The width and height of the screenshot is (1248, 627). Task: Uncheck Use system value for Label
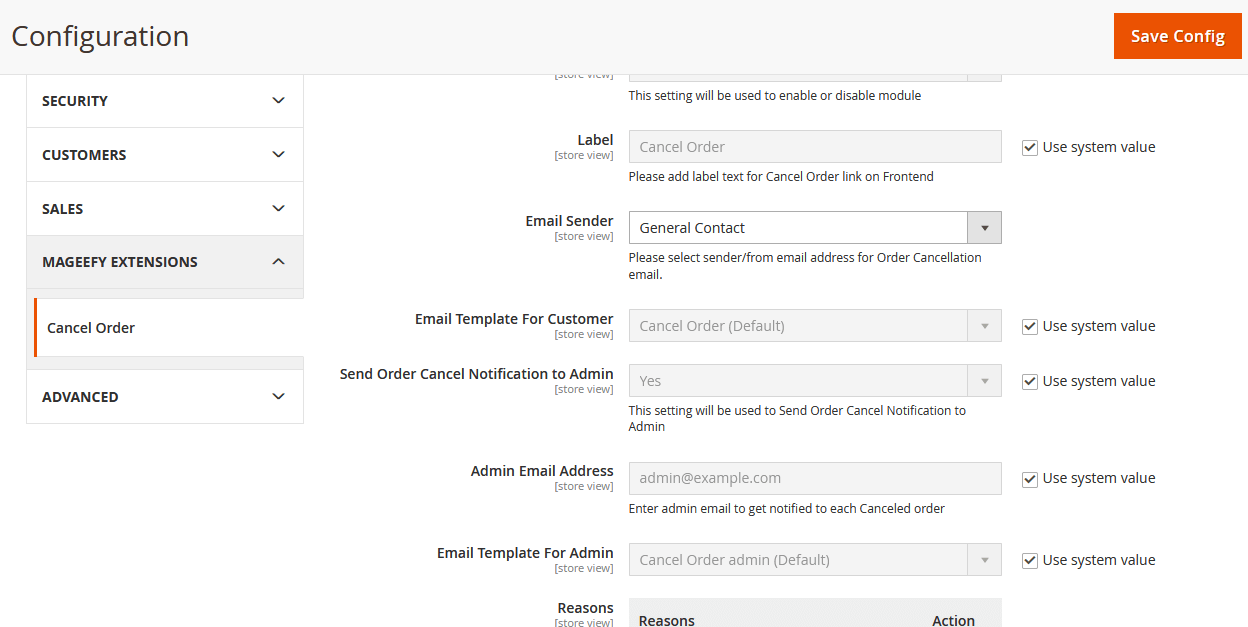pos(1030,147)
